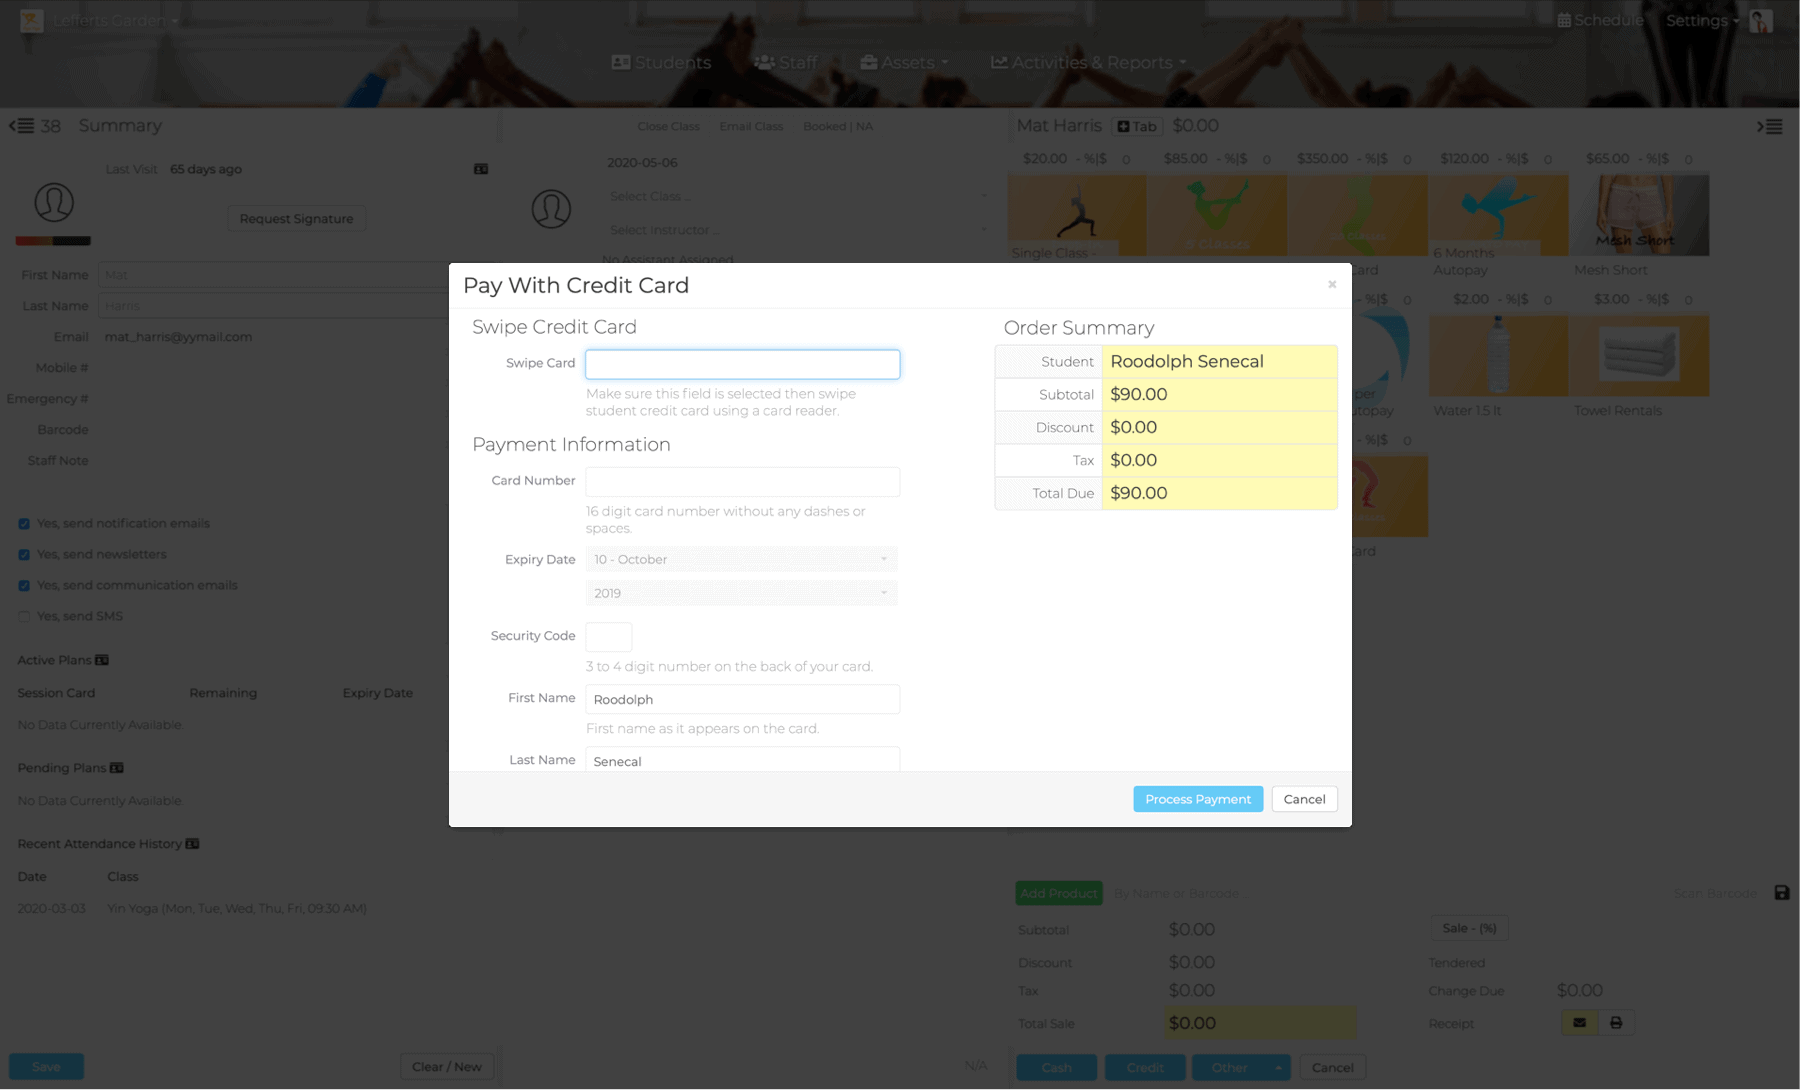Open the Schedule calendar from the top bar
Image resolution: width=1800 pixels, height=1090 pixels.
tap(1600, 20)
